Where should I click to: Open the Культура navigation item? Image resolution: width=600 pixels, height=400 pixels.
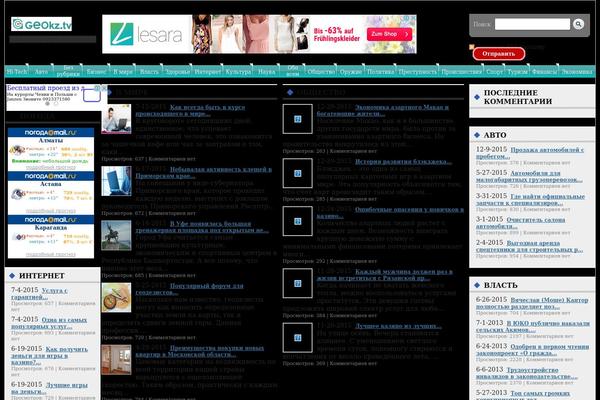click(x=238, y=72)
